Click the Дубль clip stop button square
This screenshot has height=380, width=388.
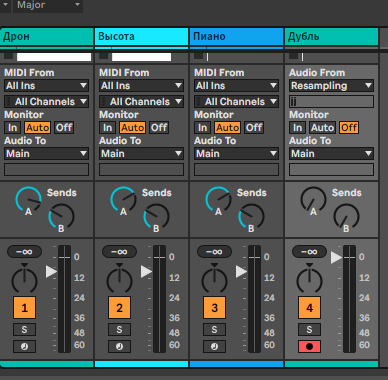click(294, 56)
